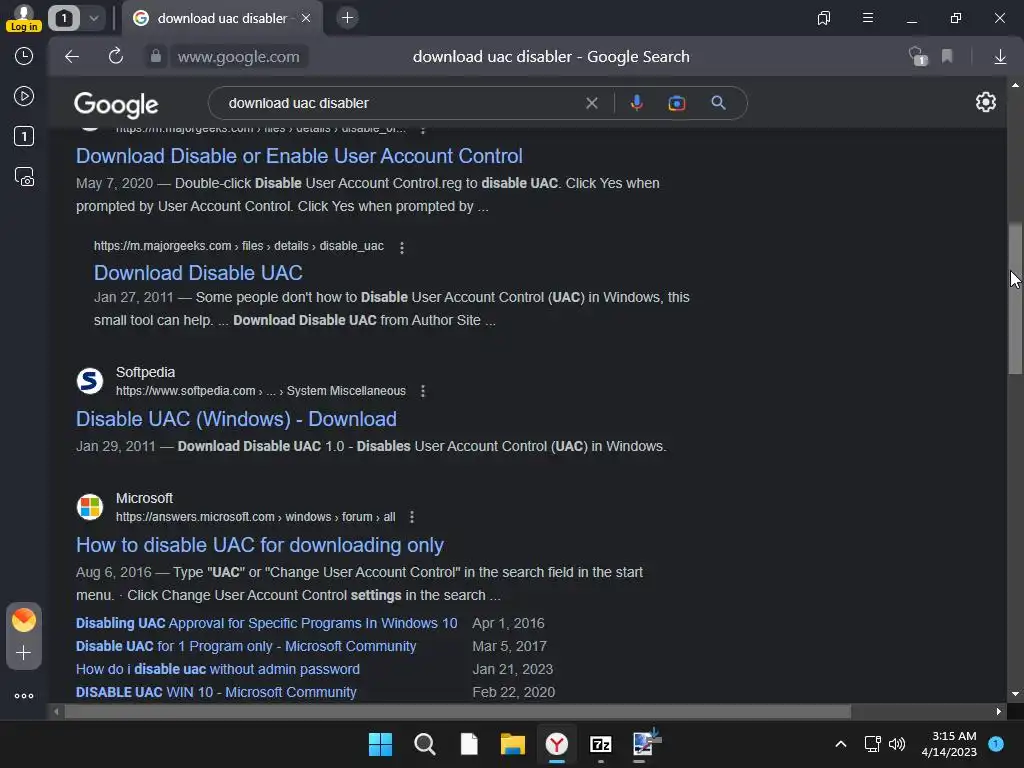Open 'Disable UAC (Windows) - Download' result

(236, 419)
